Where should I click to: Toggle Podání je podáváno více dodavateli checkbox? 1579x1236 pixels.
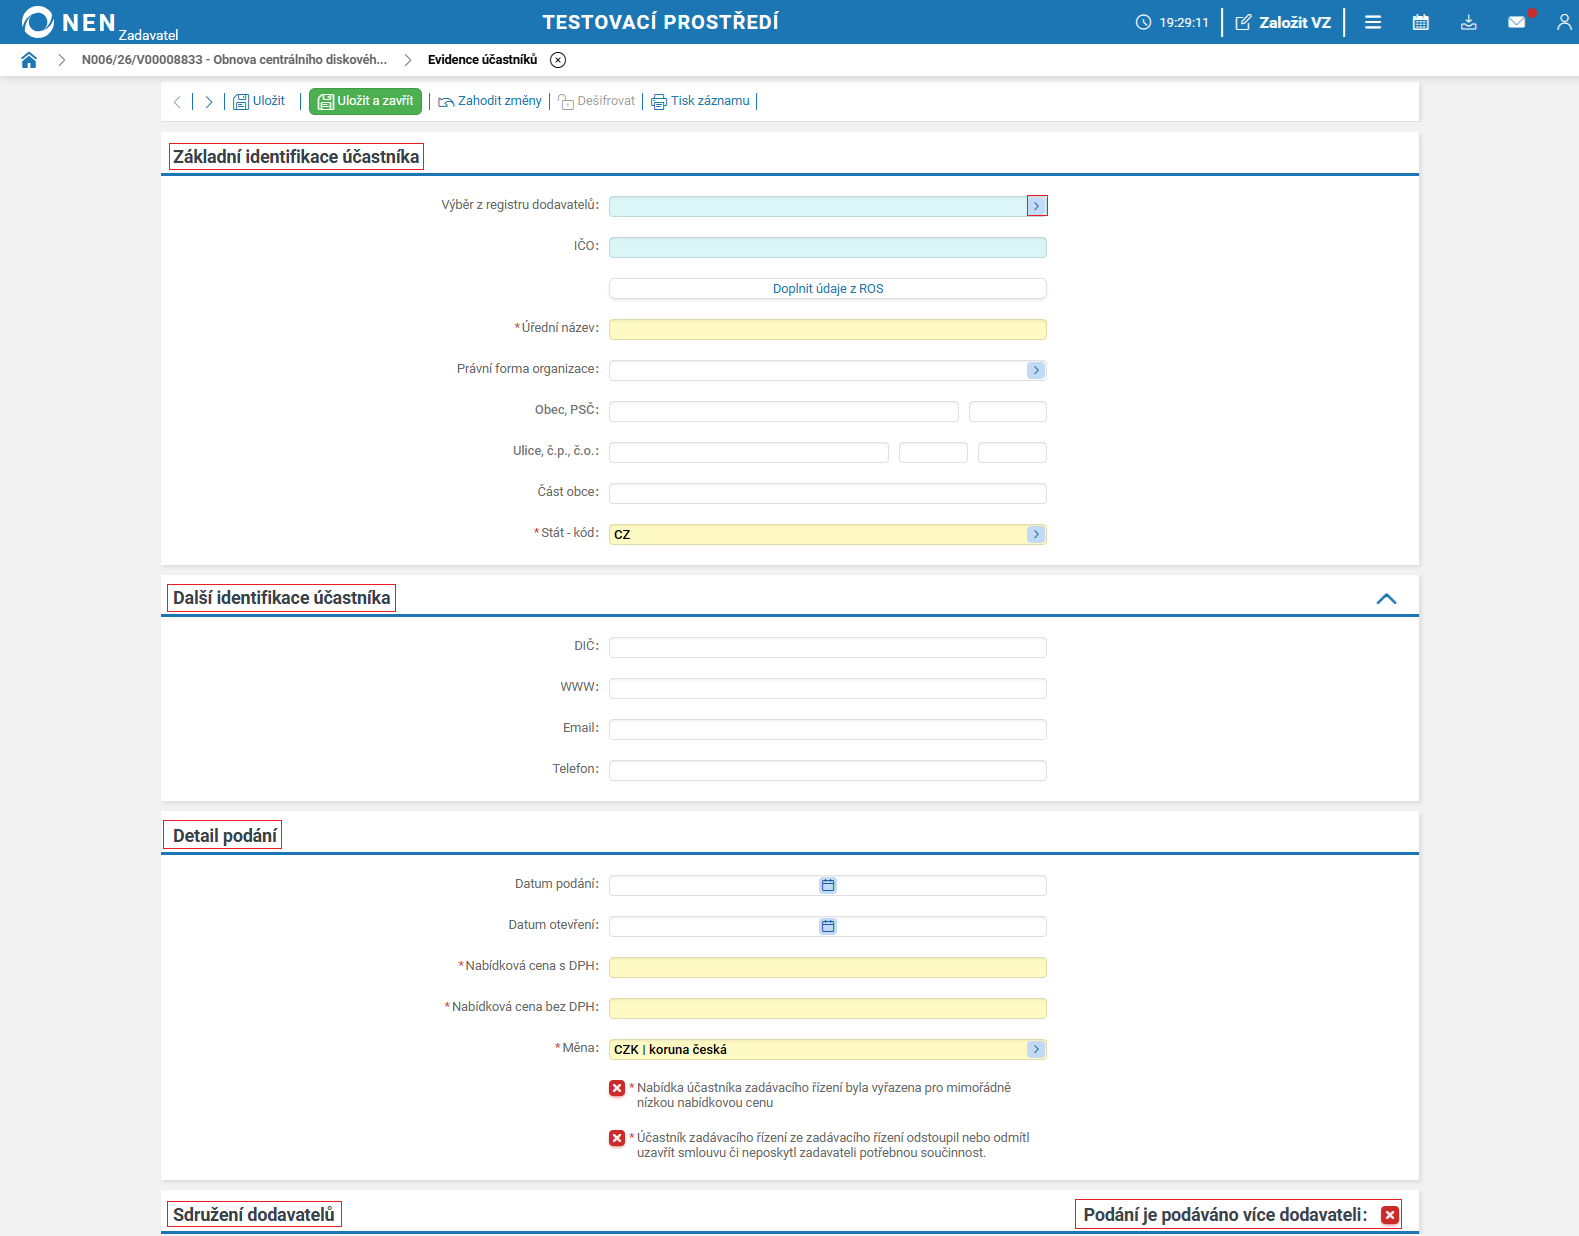(1390, 1215)
